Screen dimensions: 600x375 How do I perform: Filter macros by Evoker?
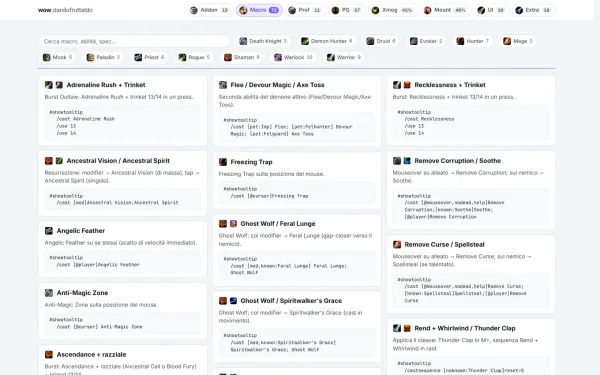tap(426, 41)
